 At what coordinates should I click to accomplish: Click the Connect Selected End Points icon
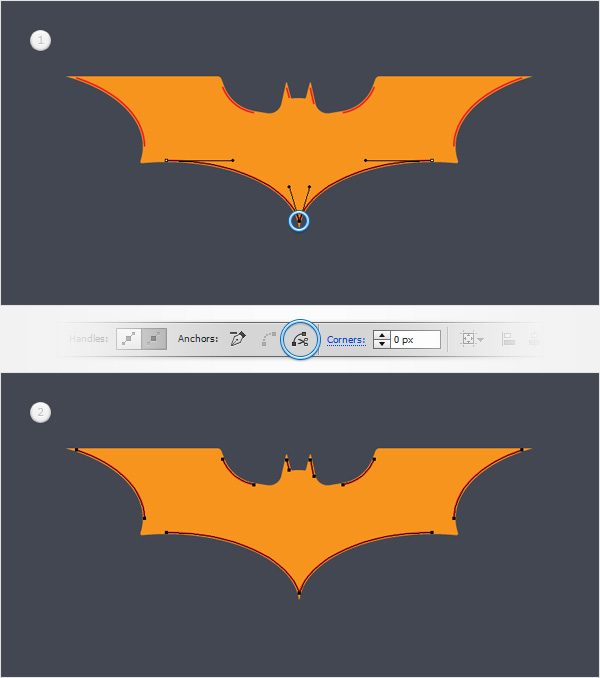click(268, 339)
